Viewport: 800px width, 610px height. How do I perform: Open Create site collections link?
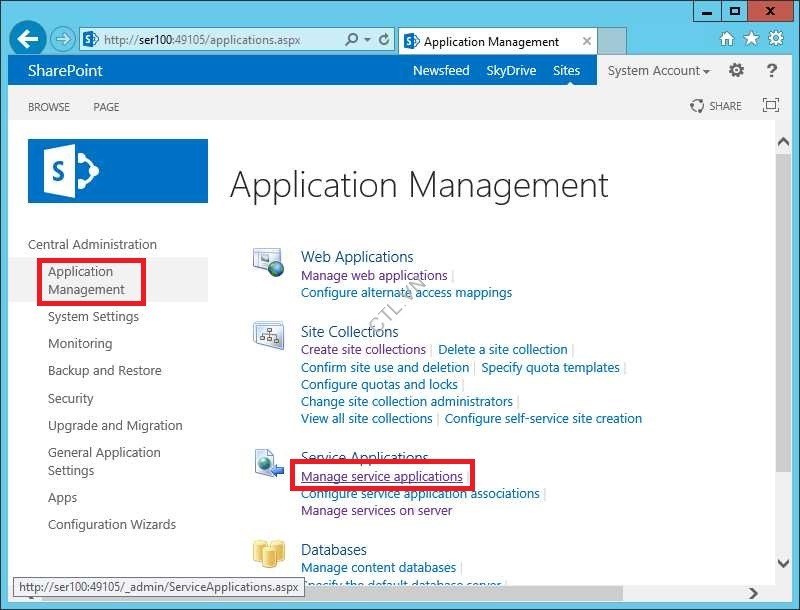point(363,349)
